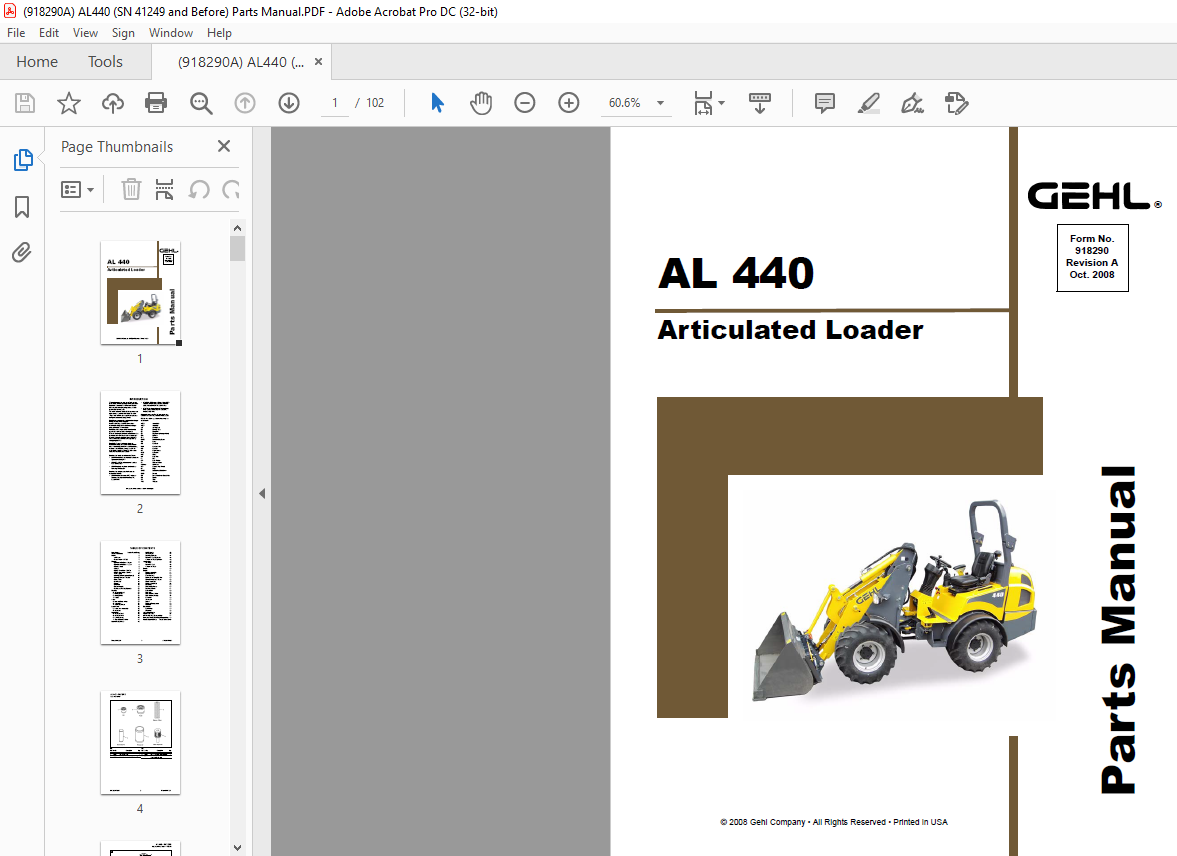Activate the Hand pan tool
The width and height of the screenshot is (1177, 856).
(x=480, y=103)
